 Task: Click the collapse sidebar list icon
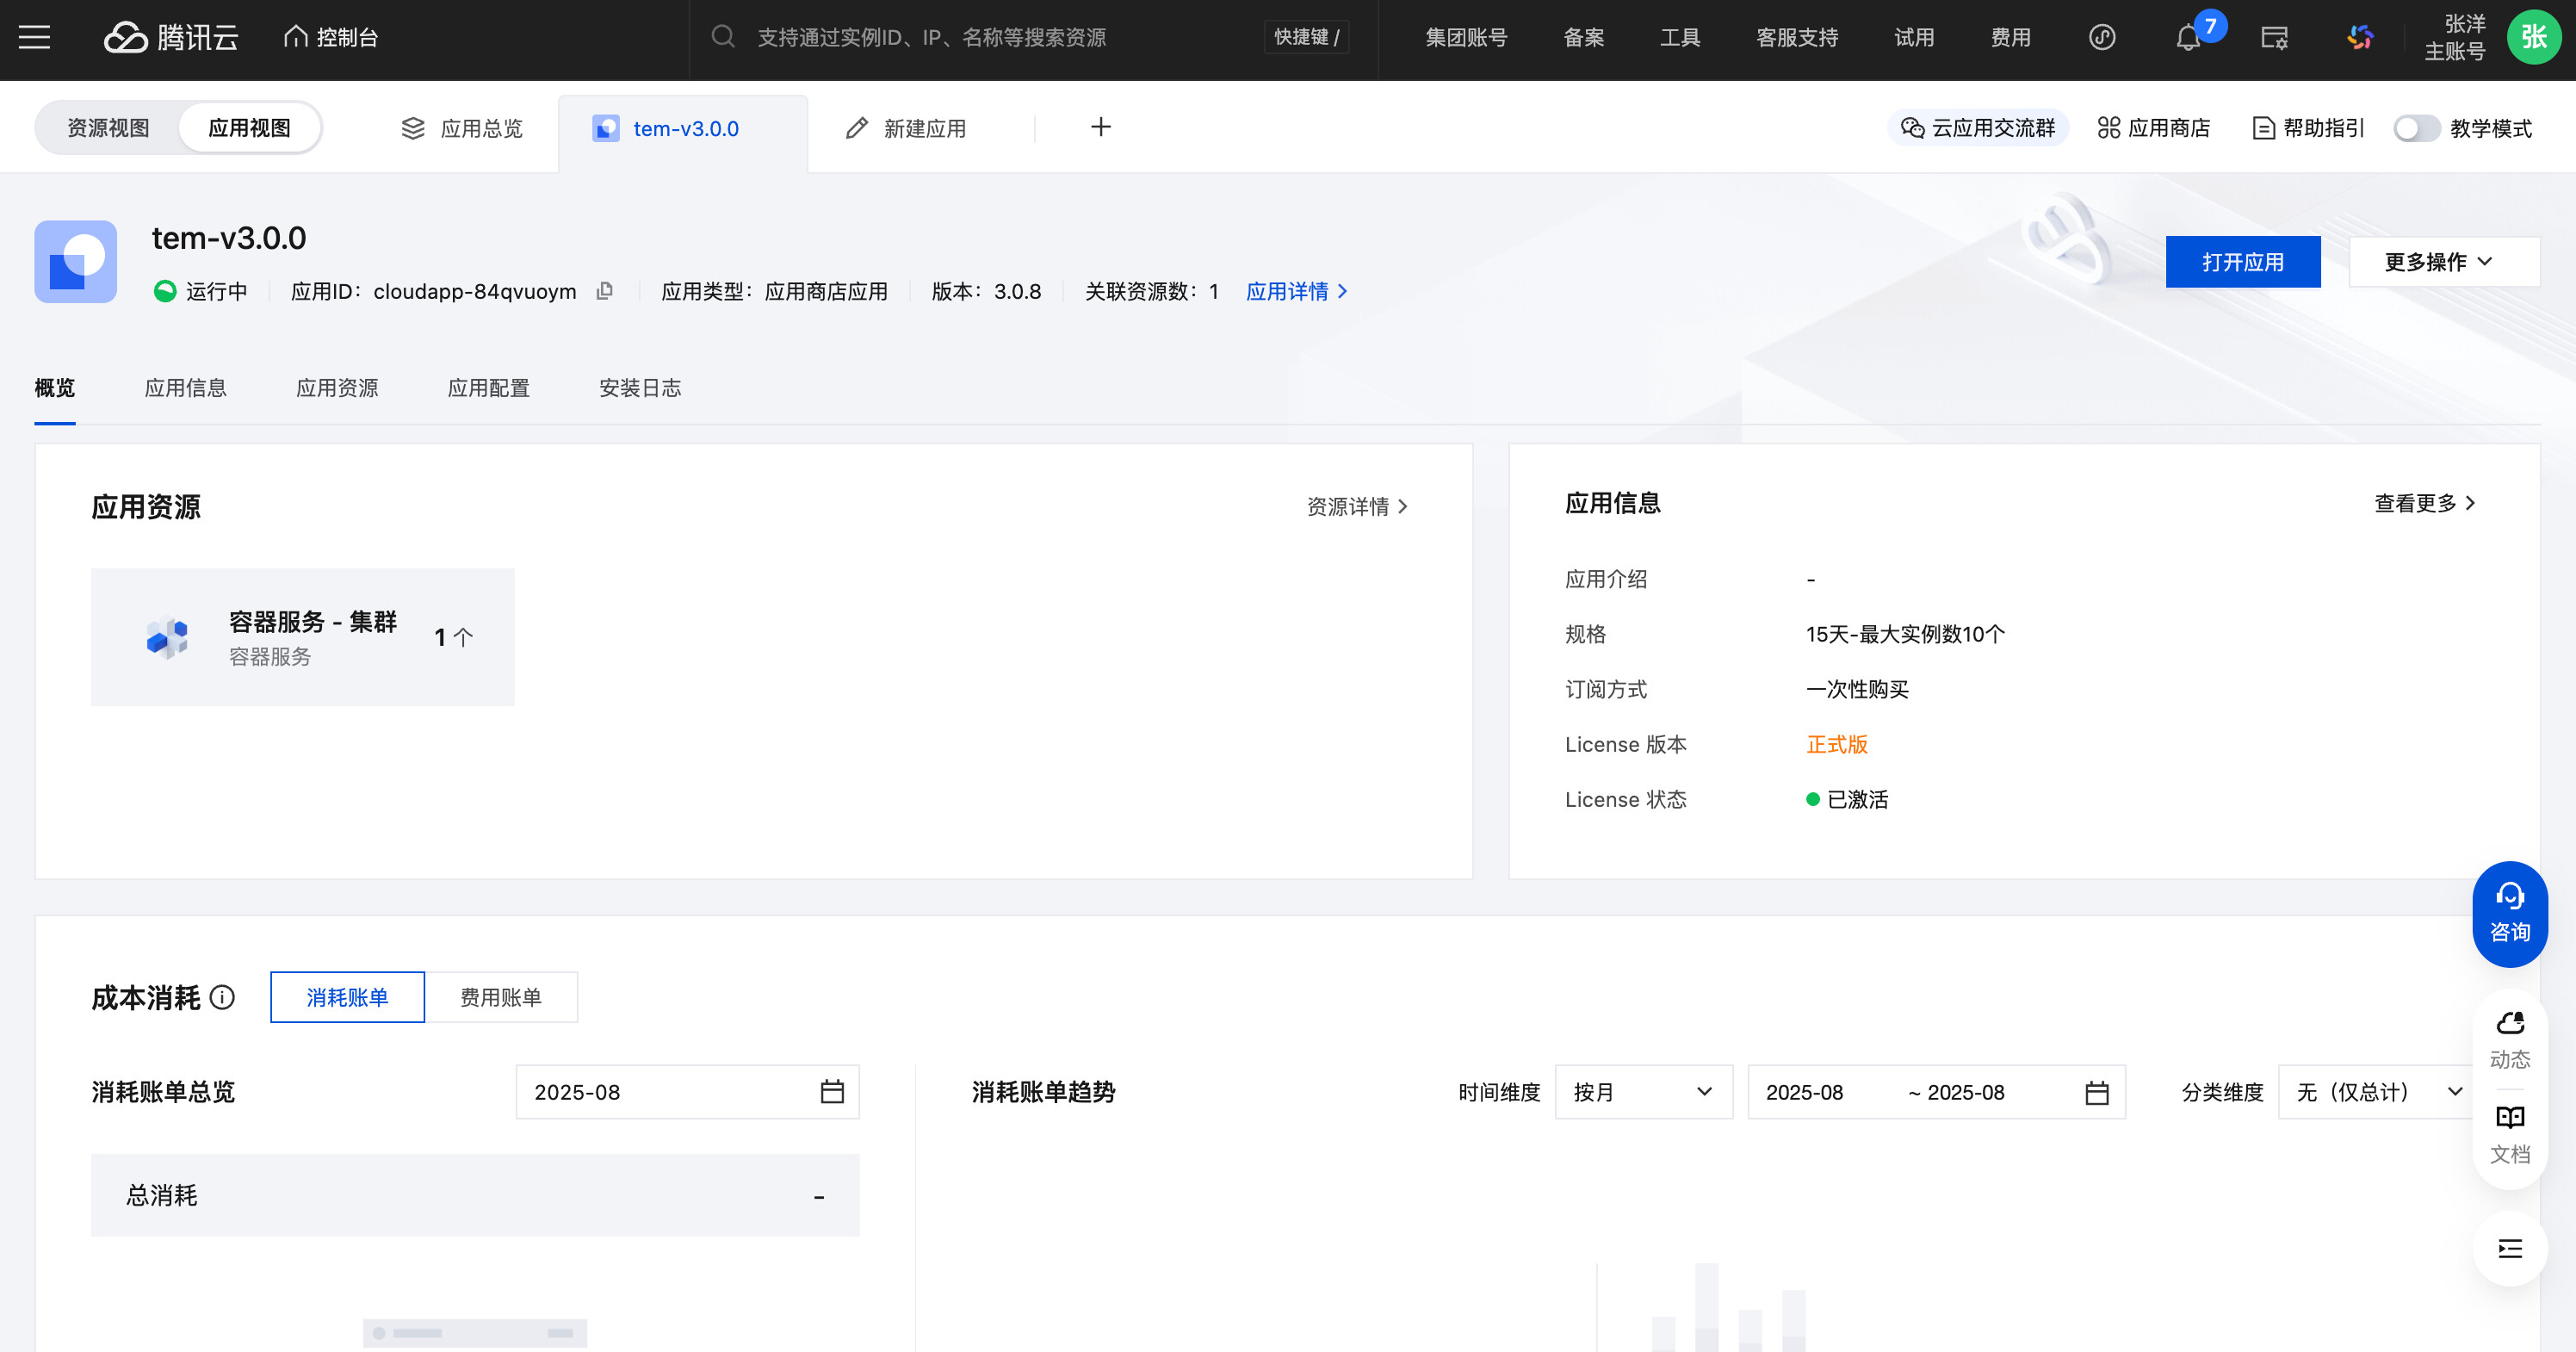[x=2509, y=1248]
